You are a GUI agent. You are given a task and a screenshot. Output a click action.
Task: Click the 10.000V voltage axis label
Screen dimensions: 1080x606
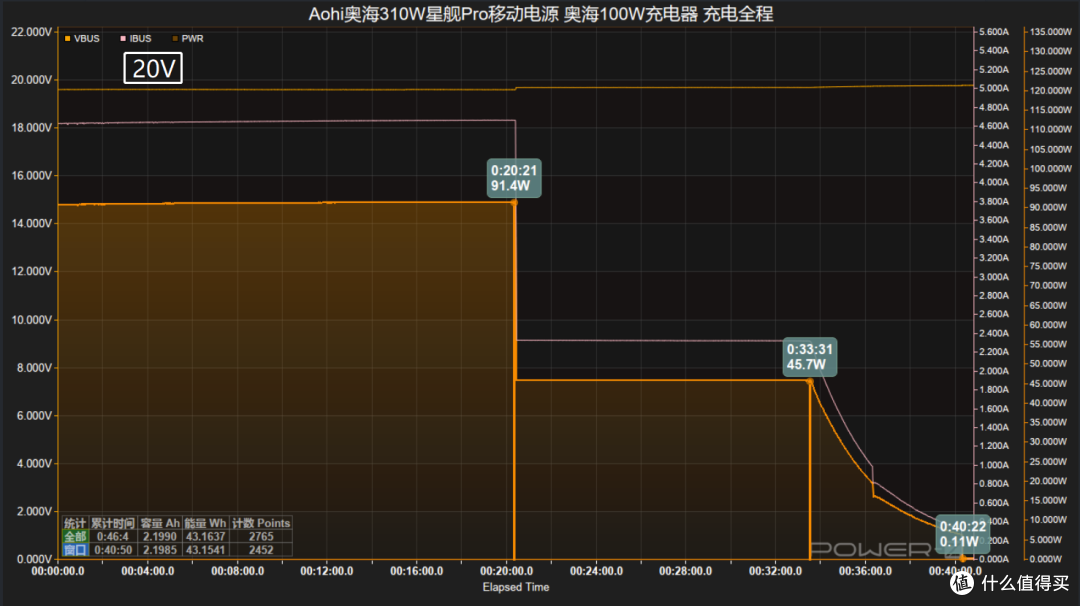coord(32,320)
